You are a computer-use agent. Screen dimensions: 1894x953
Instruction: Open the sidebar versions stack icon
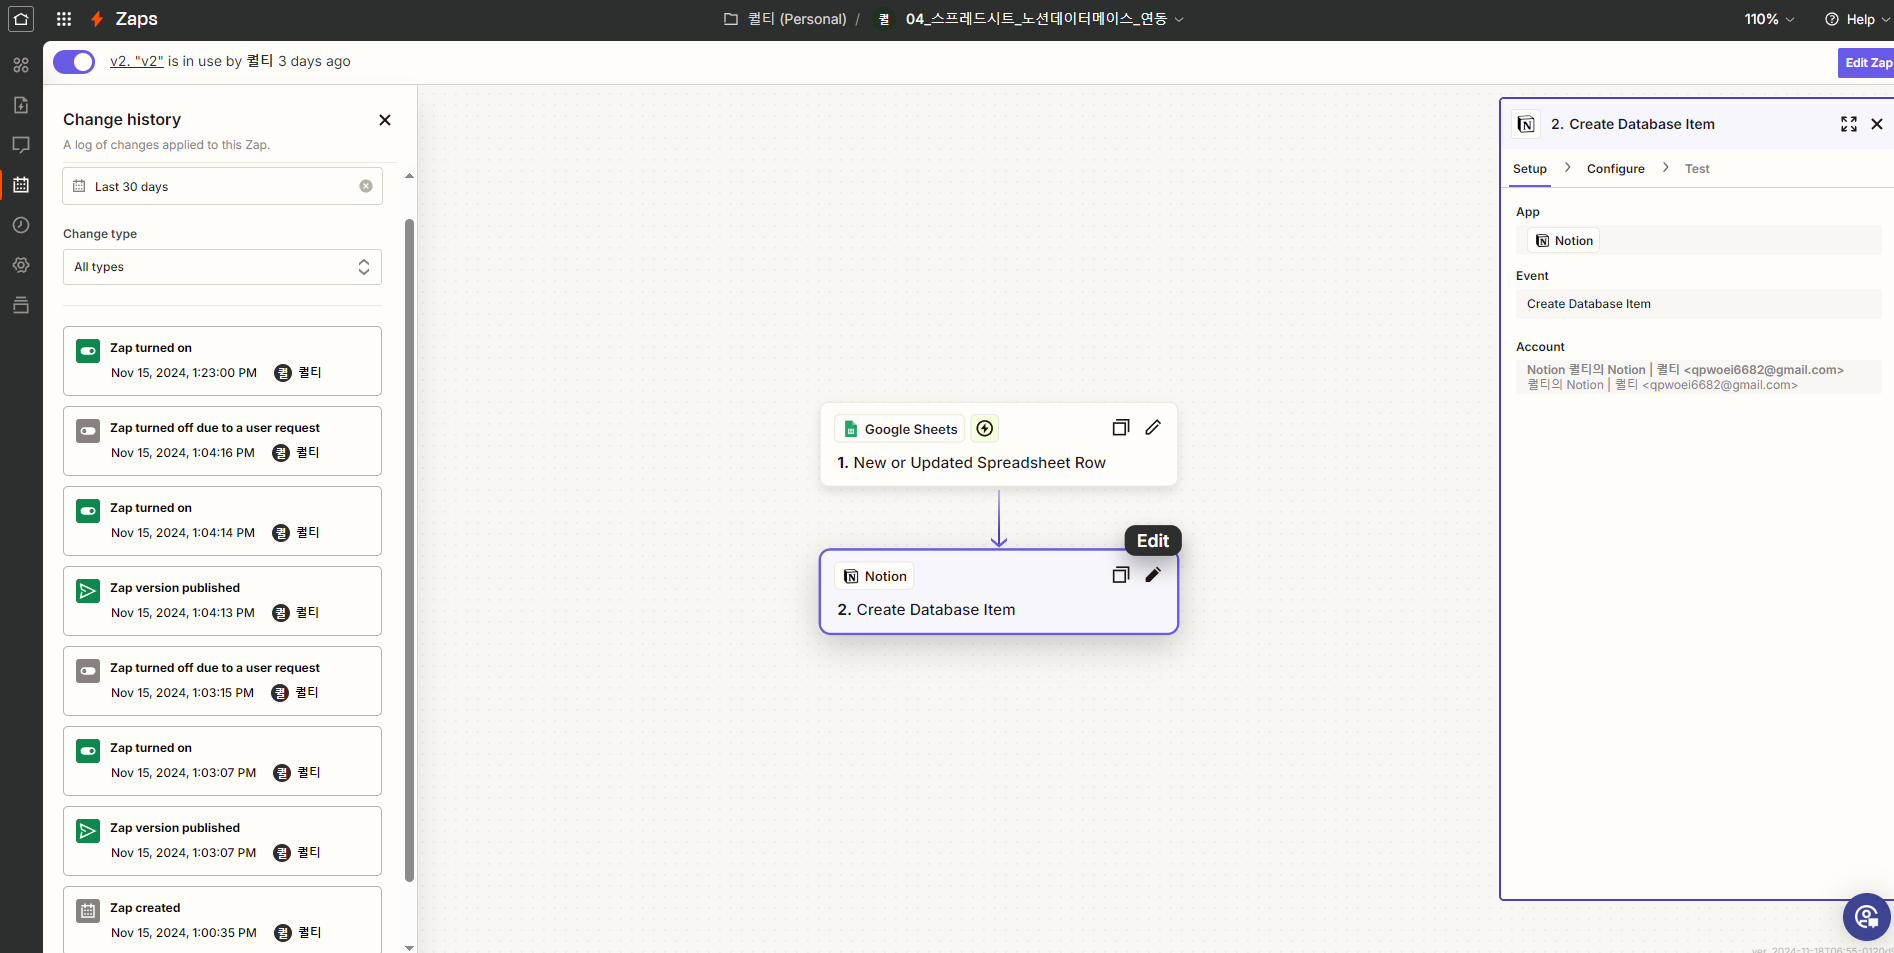click(x=21, y=305)
